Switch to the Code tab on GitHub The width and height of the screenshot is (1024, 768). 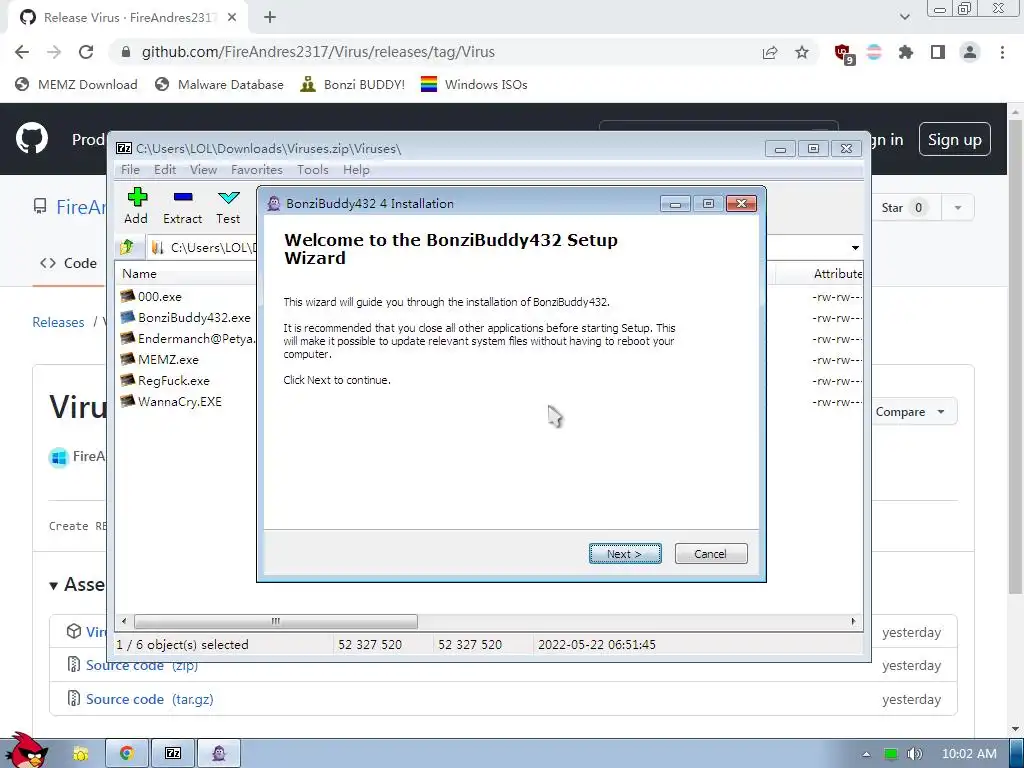click(69, 263)
